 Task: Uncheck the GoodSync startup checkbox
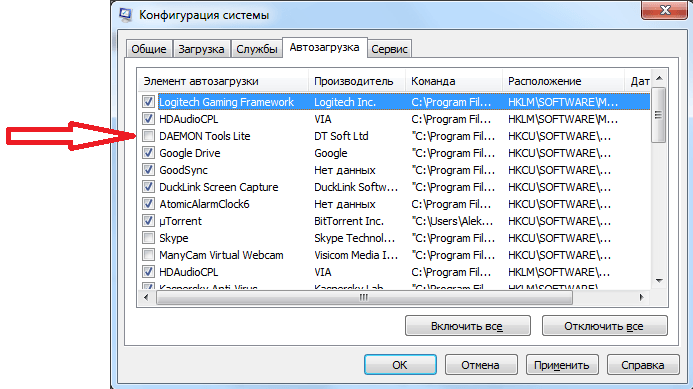click(x=148, y=170)
